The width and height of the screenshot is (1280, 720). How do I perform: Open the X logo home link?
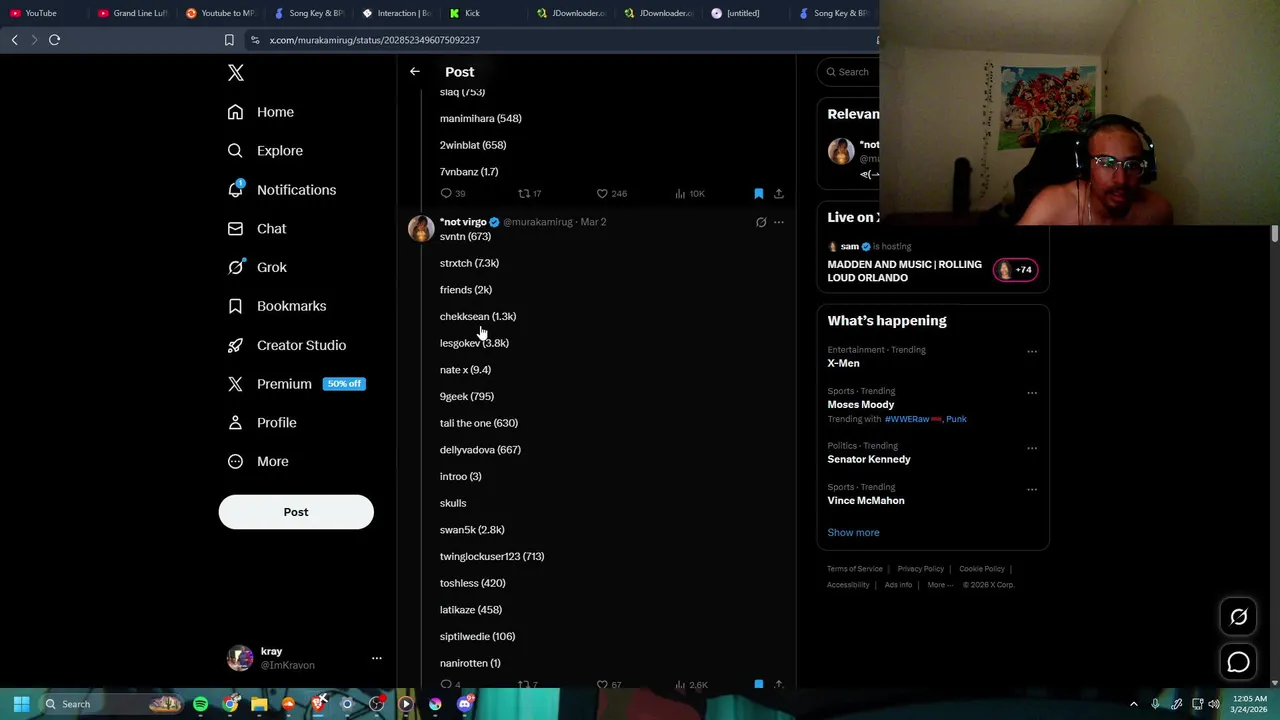tap(236, 73)
